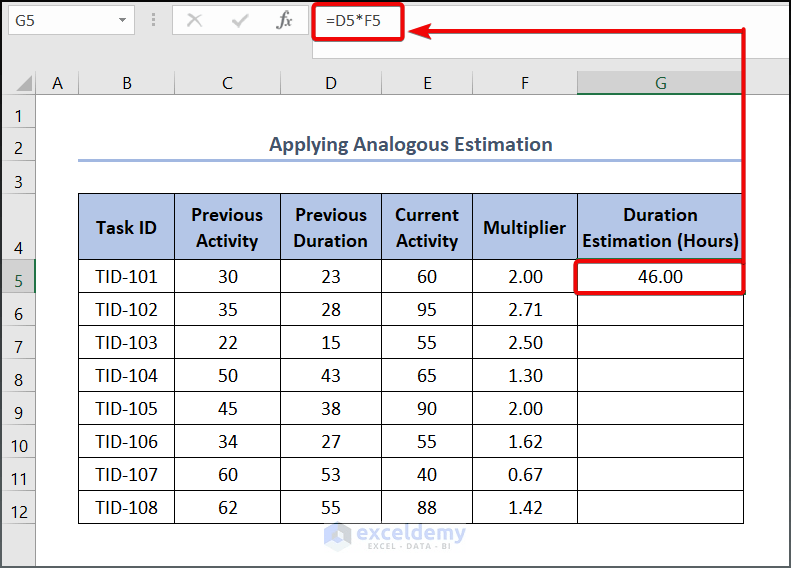
Task: Expand the Name Box dropdown arrow
Action: [x=122, y=20]
